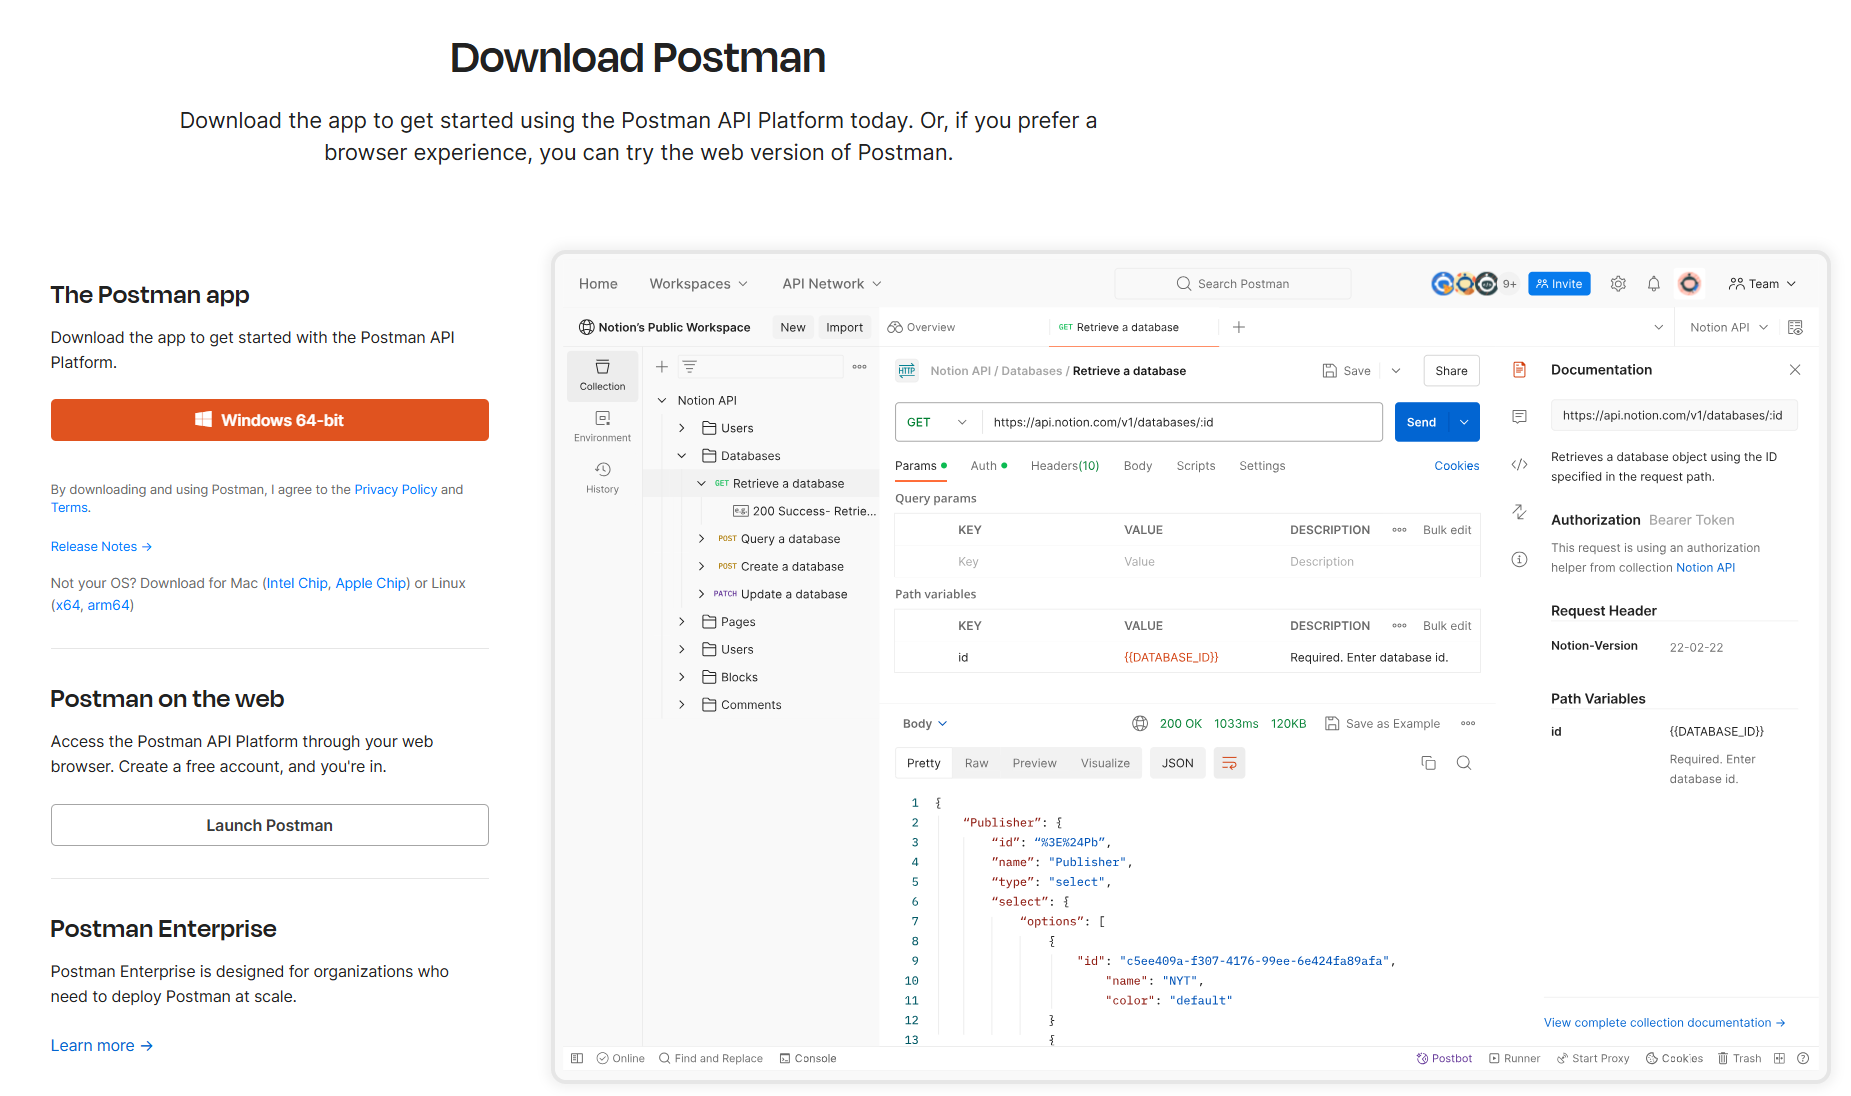Screen dimensions: 1851x1096
Task: Open the History sidebar panel
Action: 602,477
